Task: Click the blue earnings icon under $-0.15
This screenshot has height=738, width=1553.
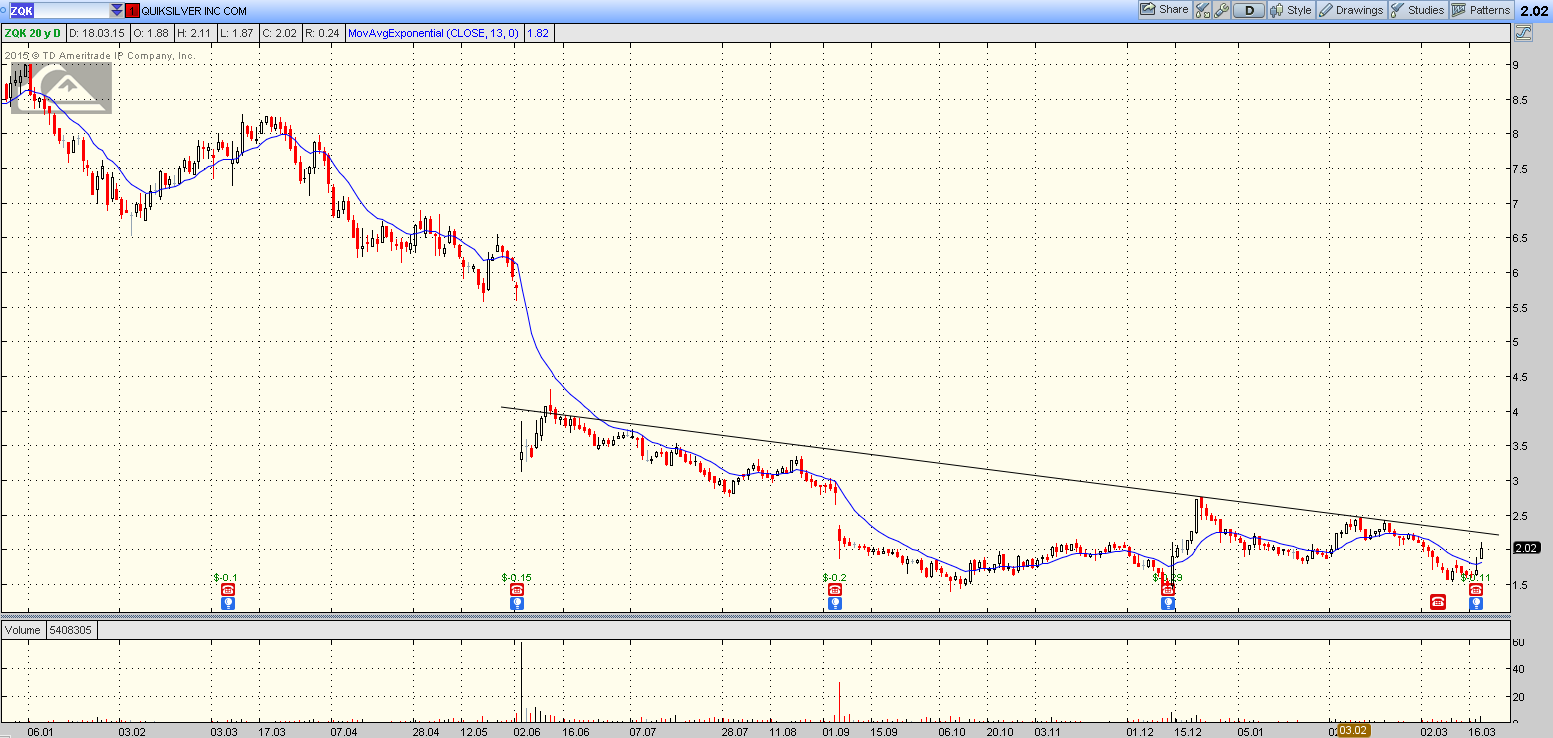Action: click(517, 603)
